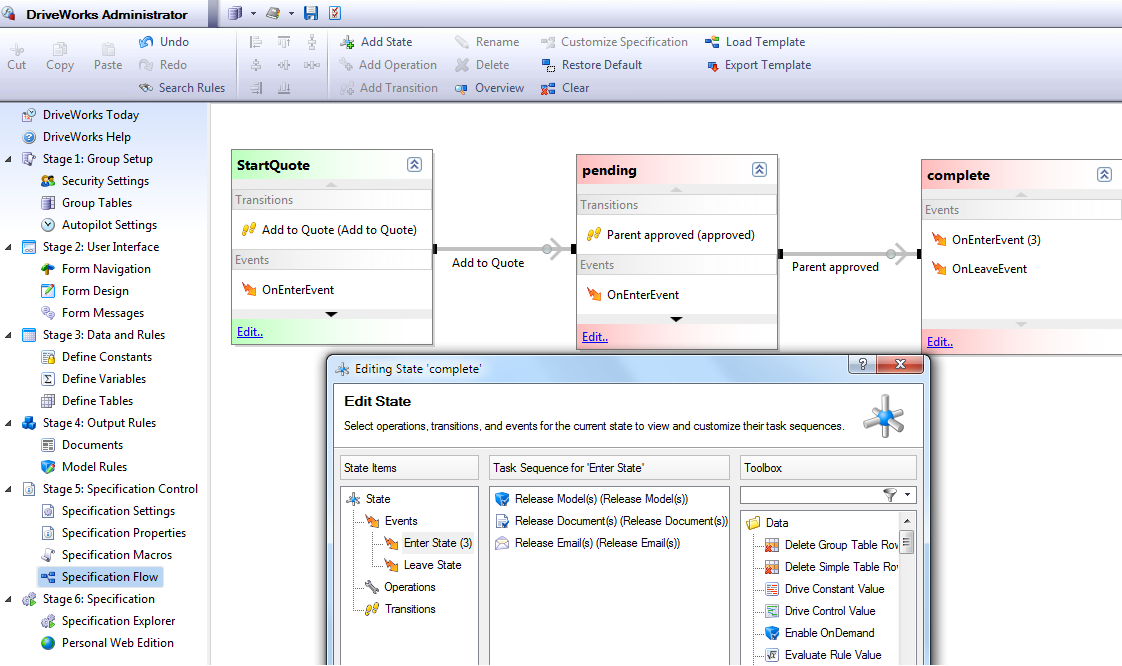Click Add Transition in the toolbar
1122x666 pixels.
(x=389, y=88)
